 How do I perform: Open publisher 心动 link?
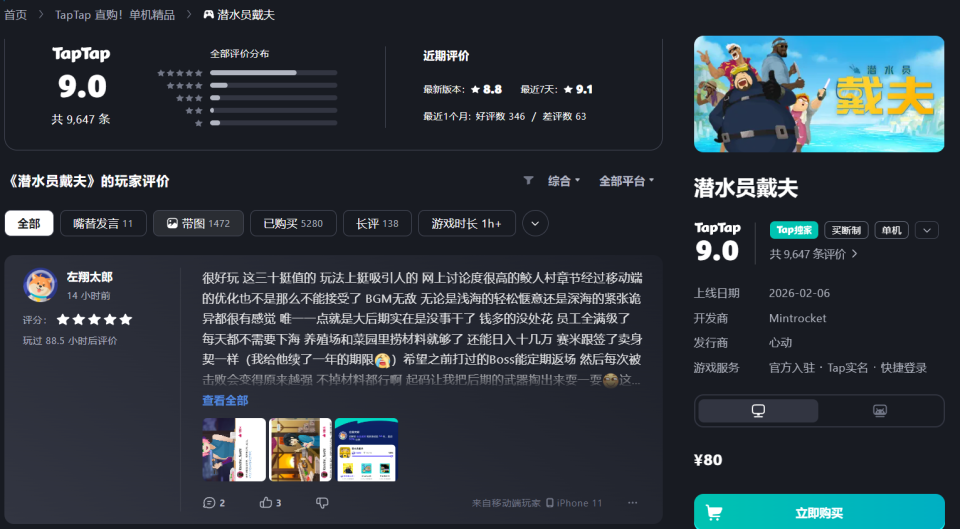click(781, 343)
